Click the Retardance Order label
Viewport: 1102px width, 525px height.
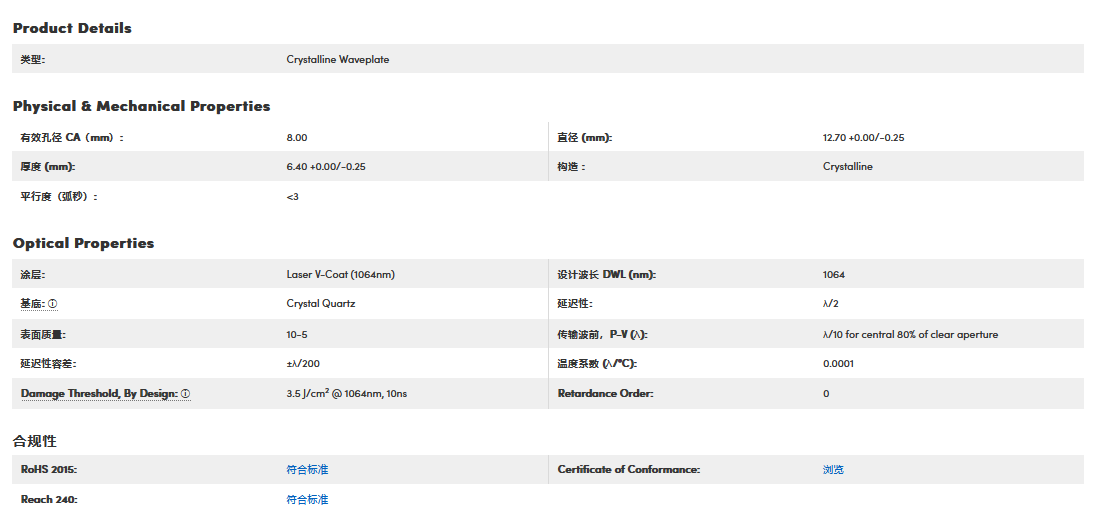[x=605, y=394]
